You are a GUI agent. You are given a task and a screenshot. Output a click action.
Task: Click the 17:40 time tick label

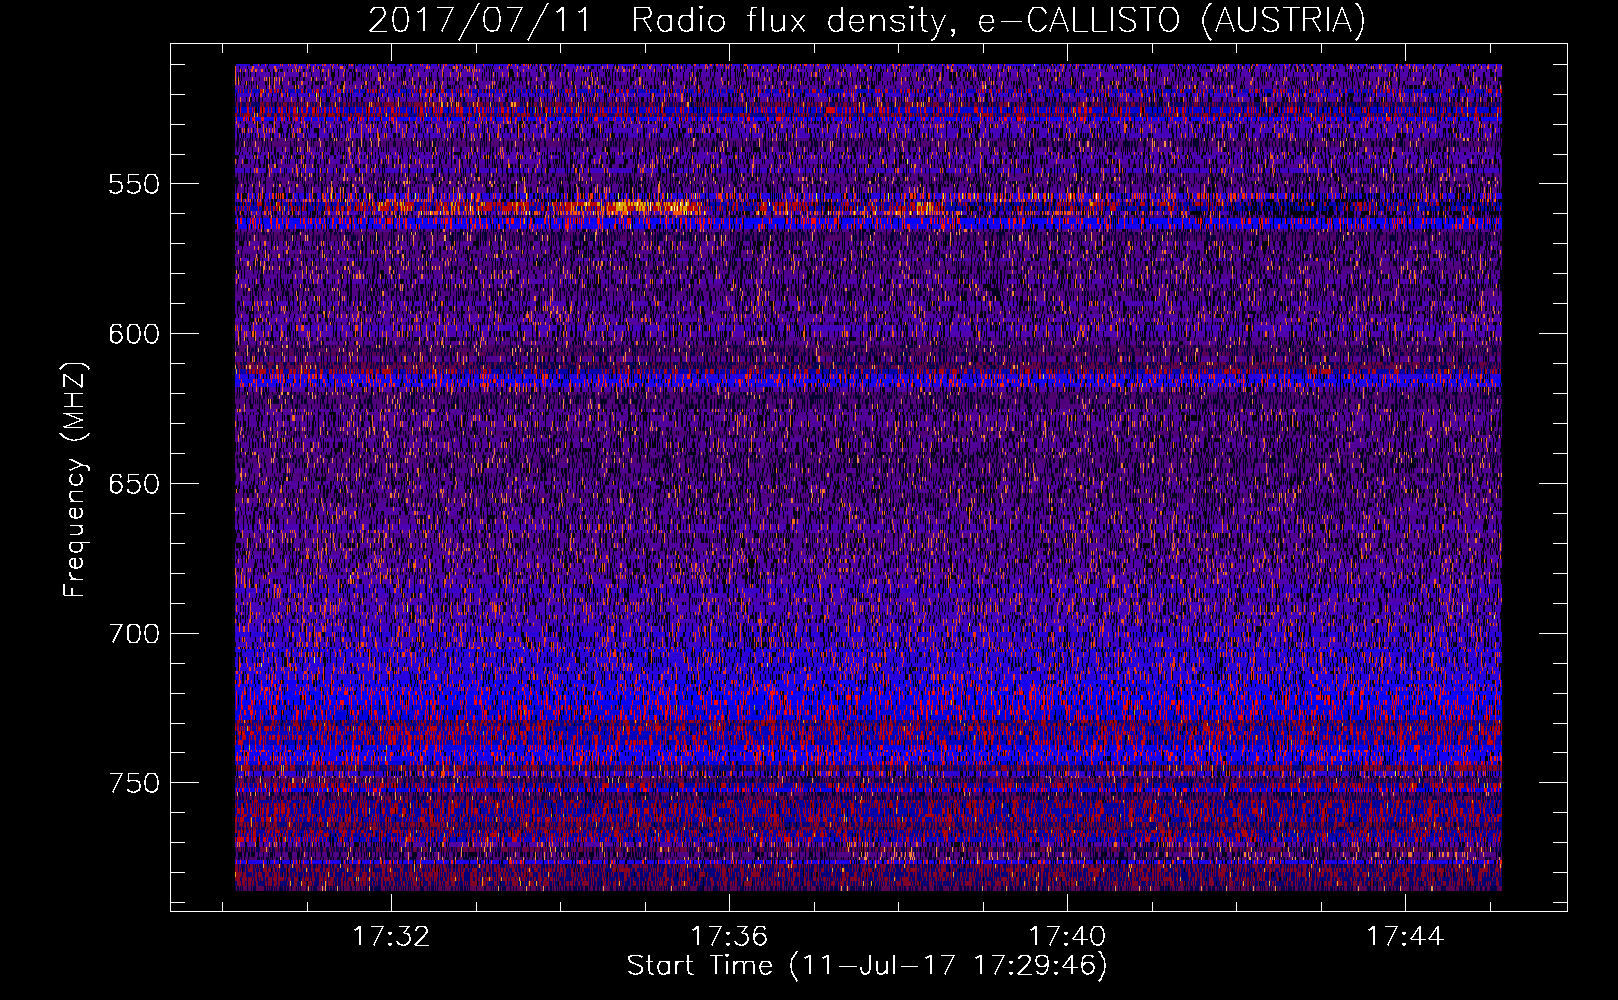[x=1067, y=936]
